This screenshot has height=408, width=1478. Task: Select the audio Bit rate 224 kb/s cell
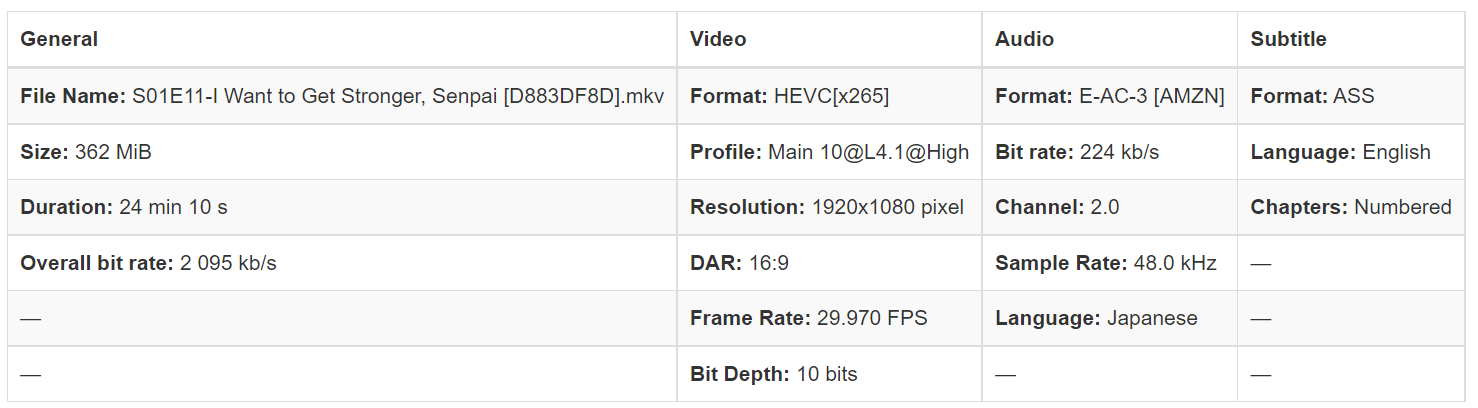pyautogui.click(x=1077, y=153)
